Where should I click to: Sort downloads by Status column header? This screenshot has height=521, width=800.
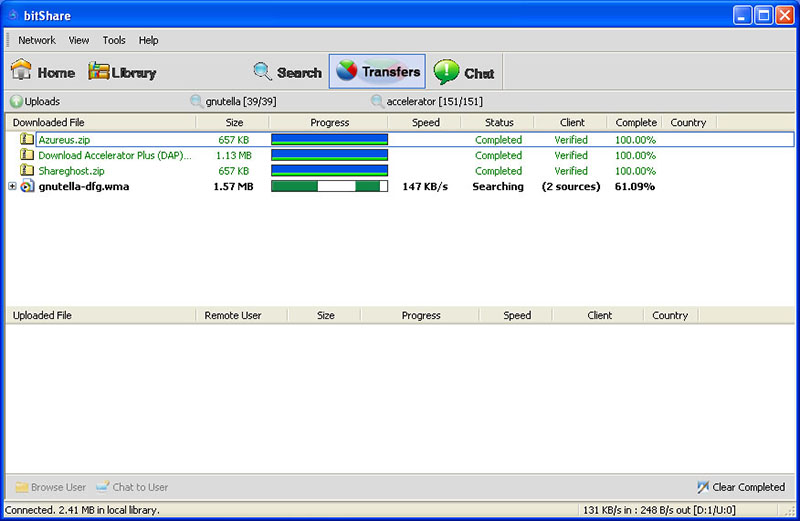point(498,122)
